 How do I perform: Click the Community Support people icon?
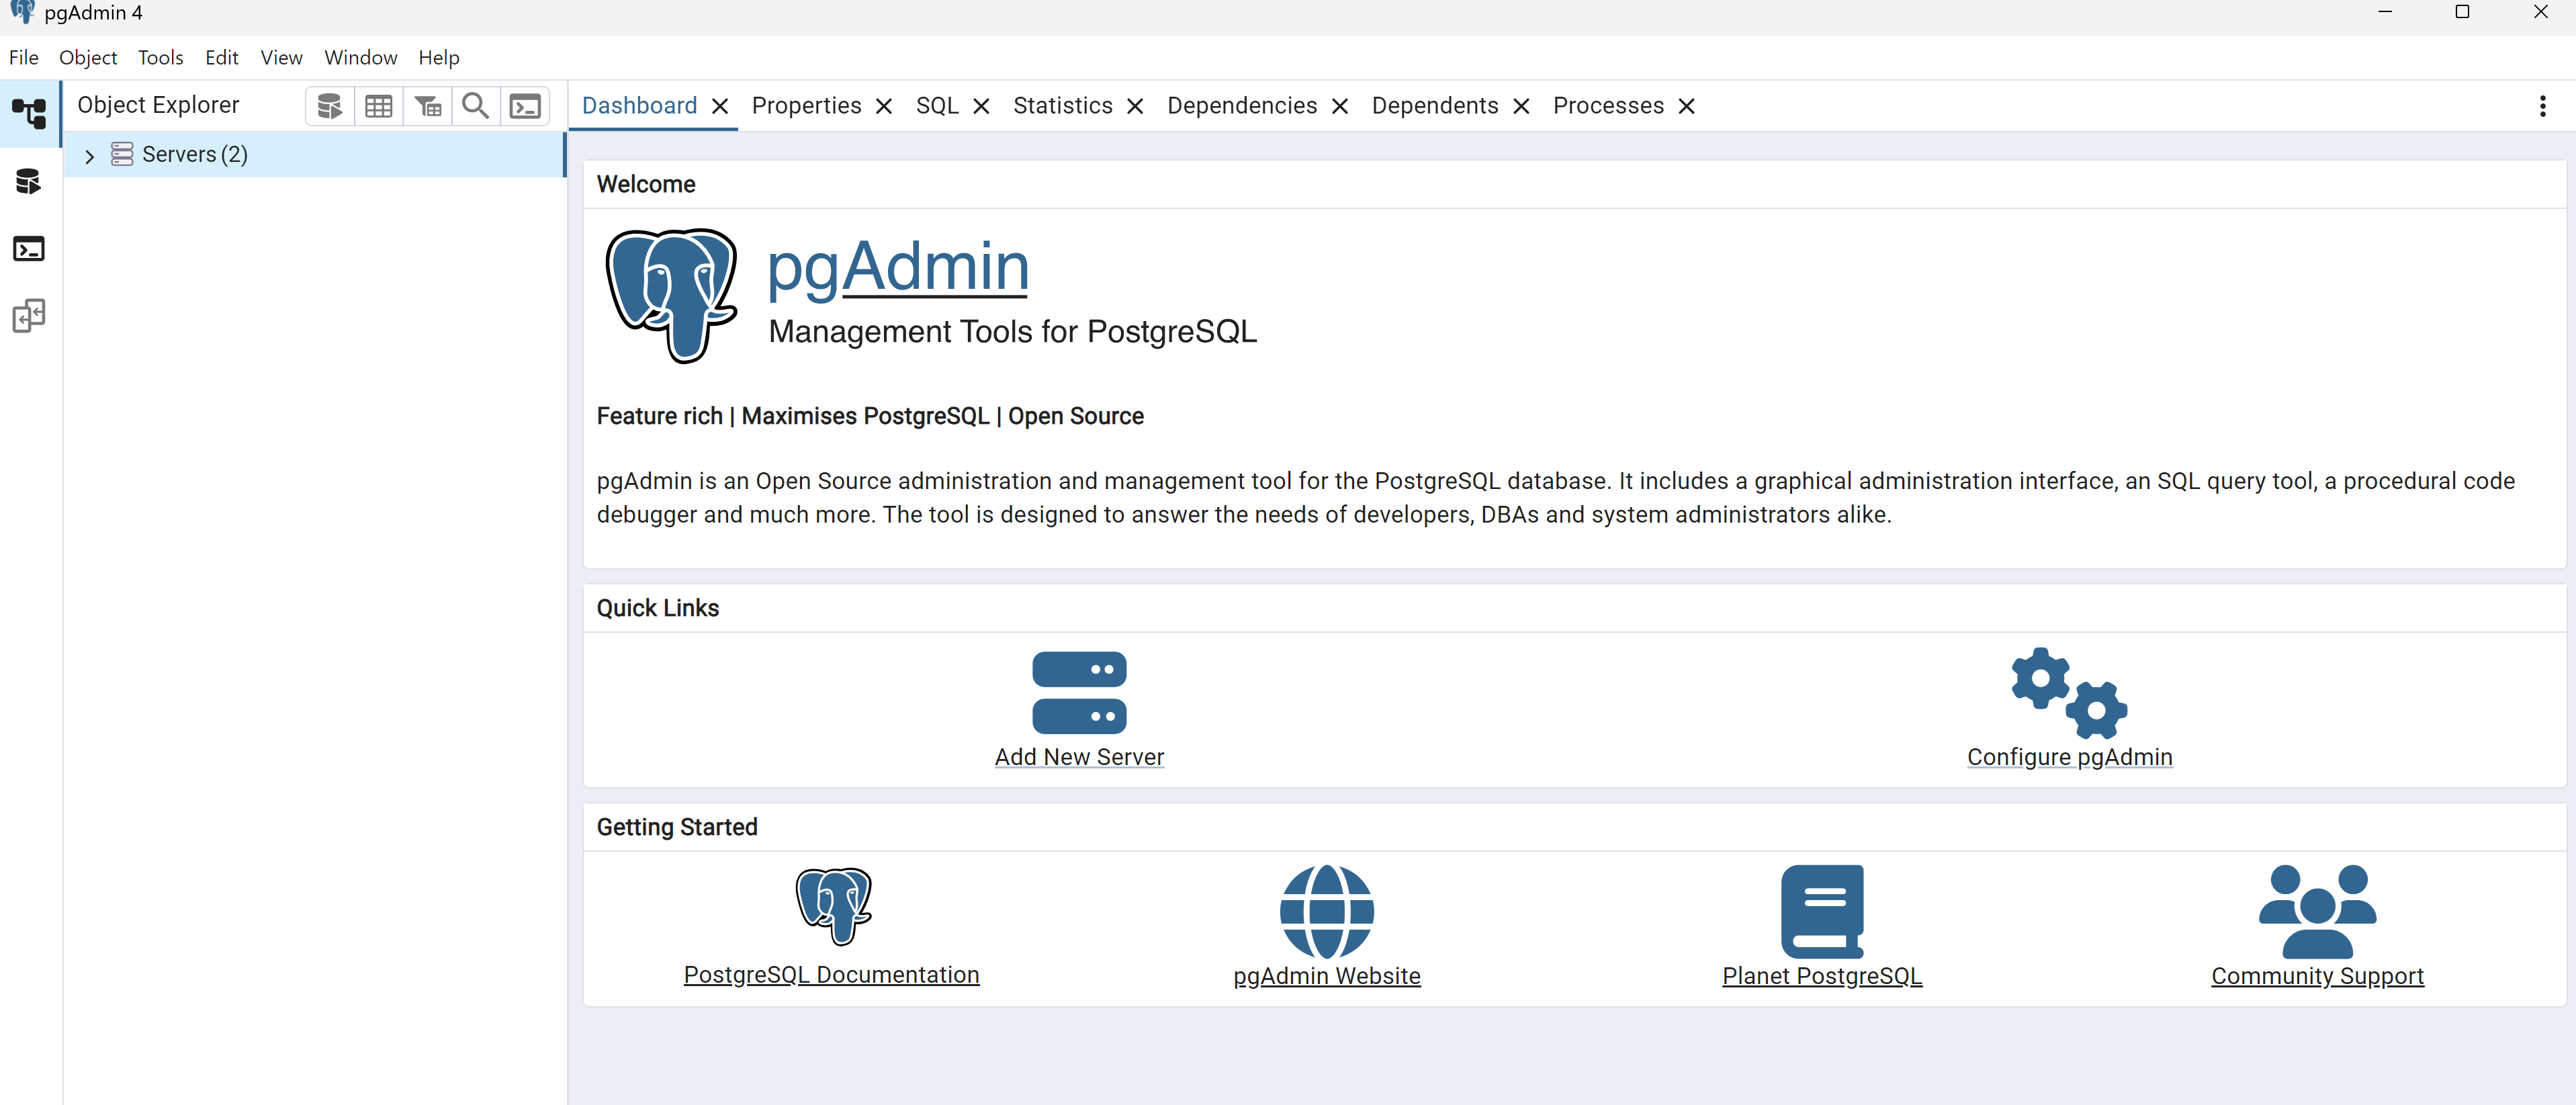tap(2317, 911)
